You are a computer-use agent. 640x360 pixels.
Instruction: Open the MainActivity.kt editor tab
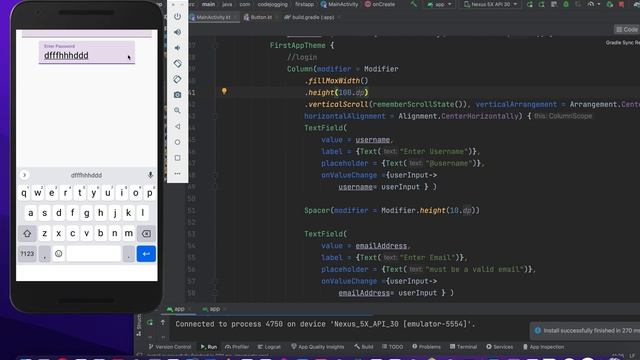pos(213,17)
